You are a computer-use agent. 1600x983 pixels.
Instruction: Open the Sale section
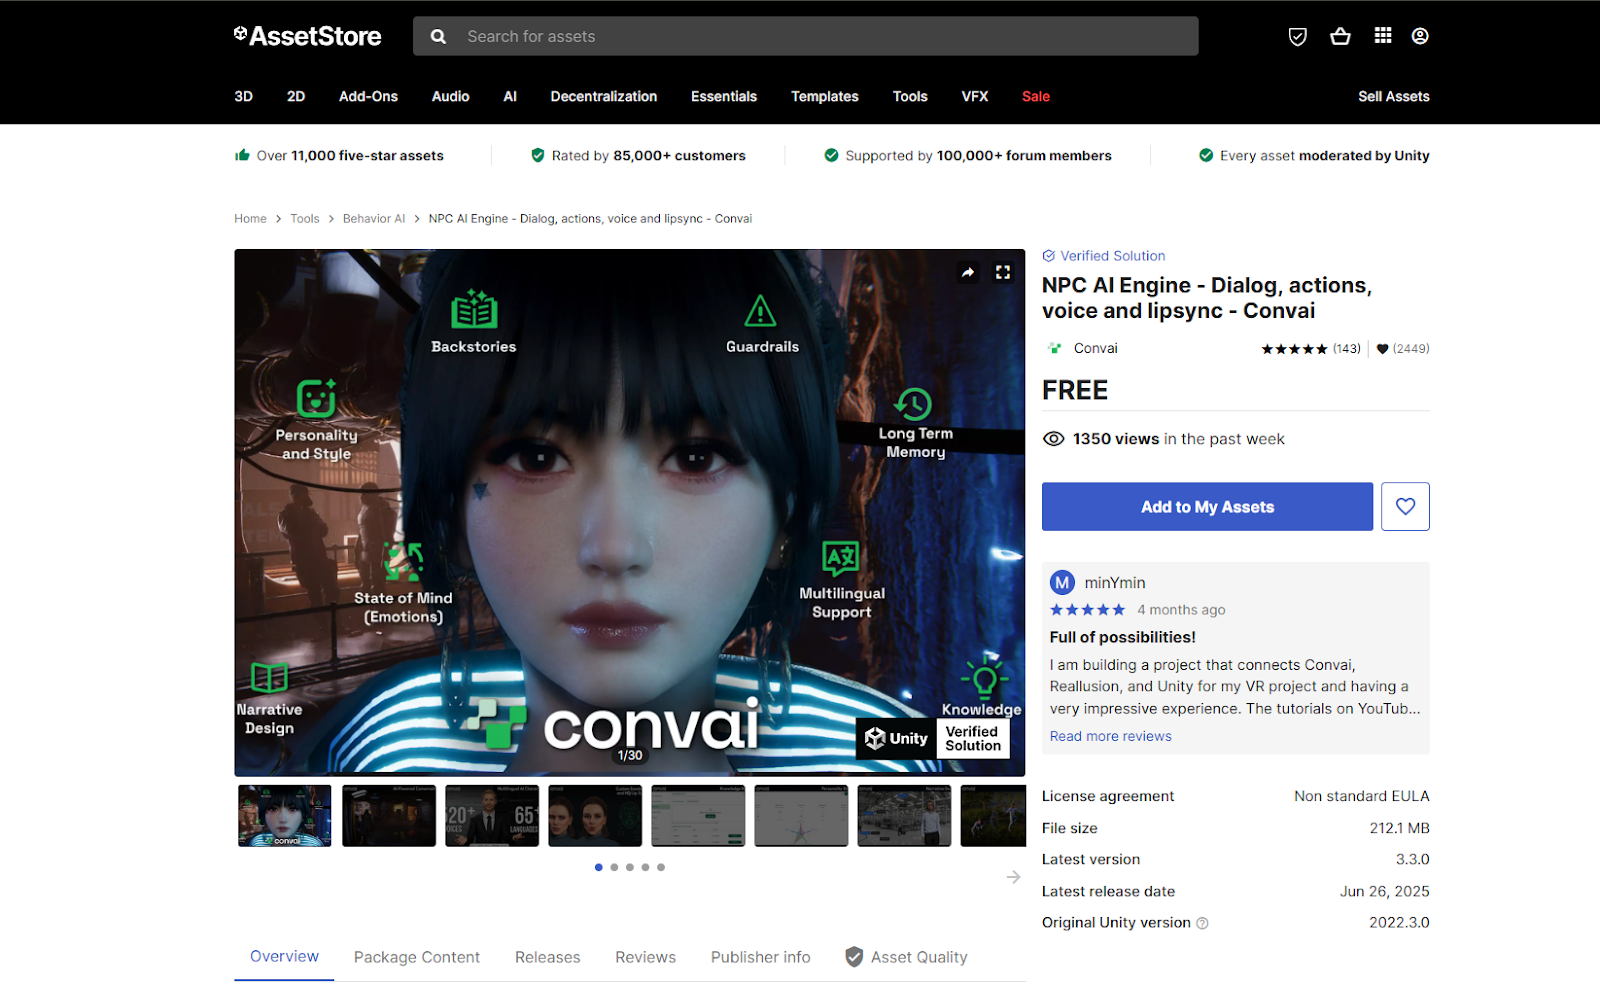tap(1036, 96)
